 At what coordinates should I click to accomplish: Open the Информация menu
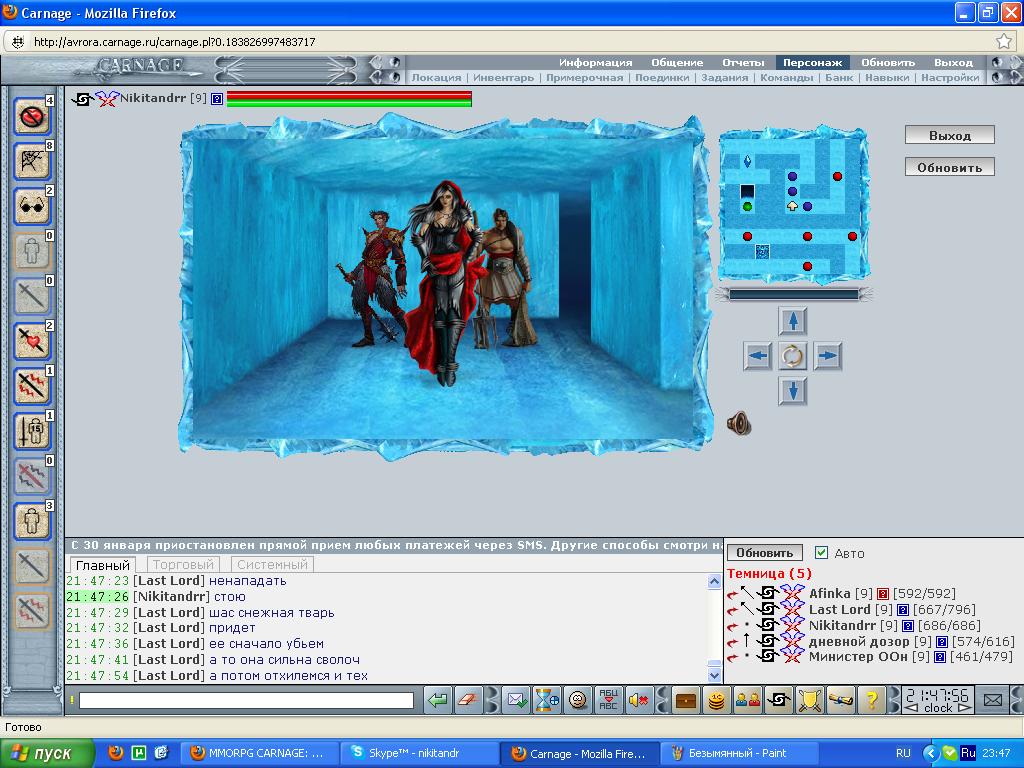click(x=596, y=63)
